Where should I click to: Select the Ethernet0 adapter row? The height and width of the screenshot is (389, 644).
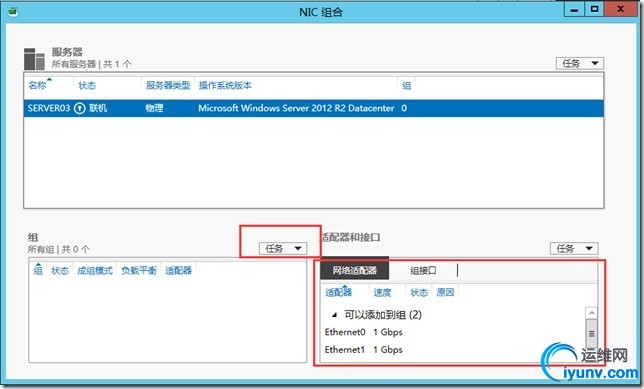pos(453,332)
